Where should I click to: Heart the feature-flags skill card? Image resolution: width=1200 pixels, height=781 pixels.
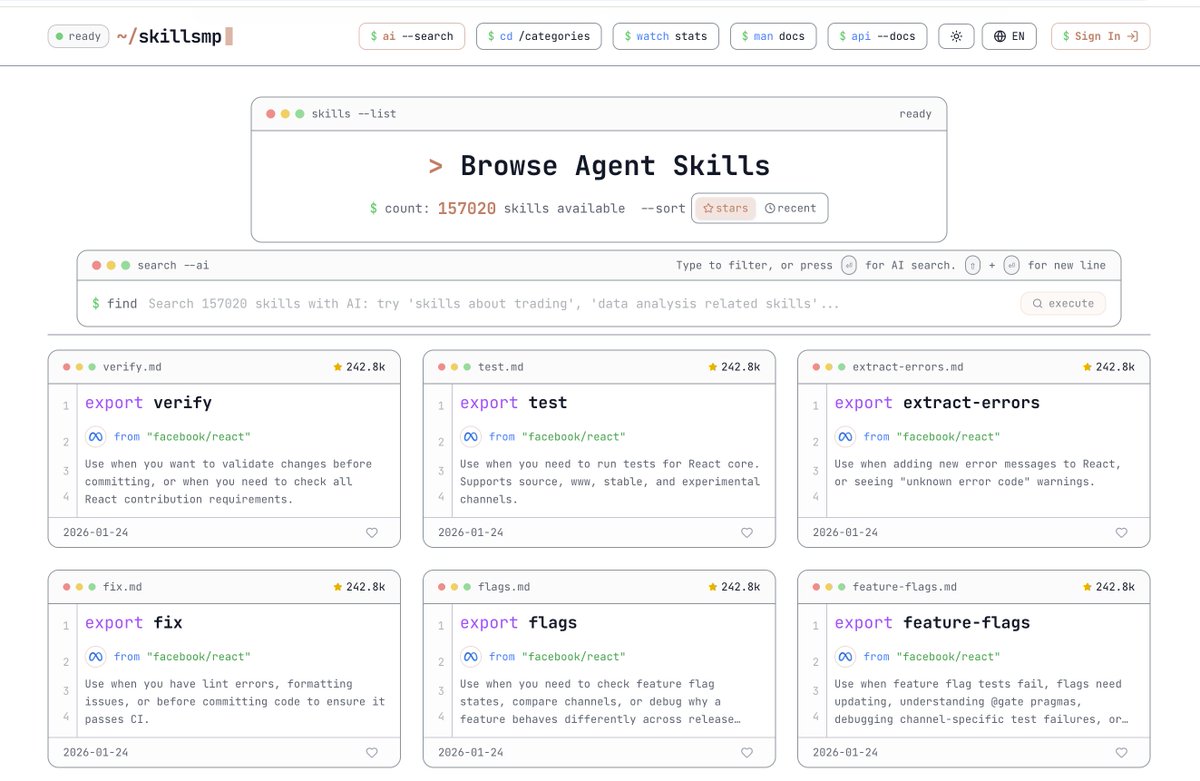click(x=1121, y=753)
